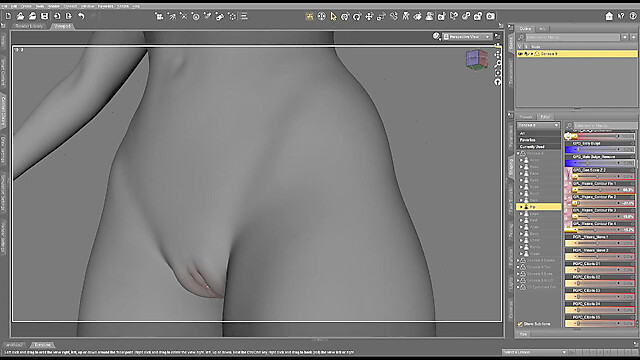
Task: Click the GPD_Belly Bulge slider
Action: pos(600,149)
